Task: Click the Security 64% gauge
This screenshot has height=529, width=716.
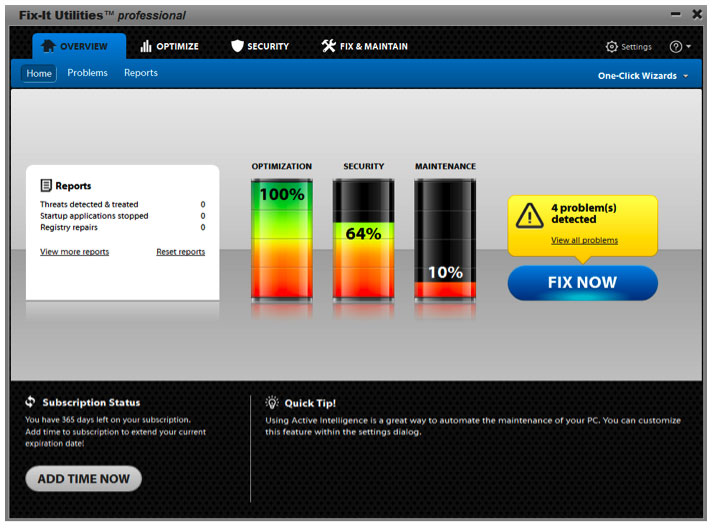Action: click(x=363, y=240)
